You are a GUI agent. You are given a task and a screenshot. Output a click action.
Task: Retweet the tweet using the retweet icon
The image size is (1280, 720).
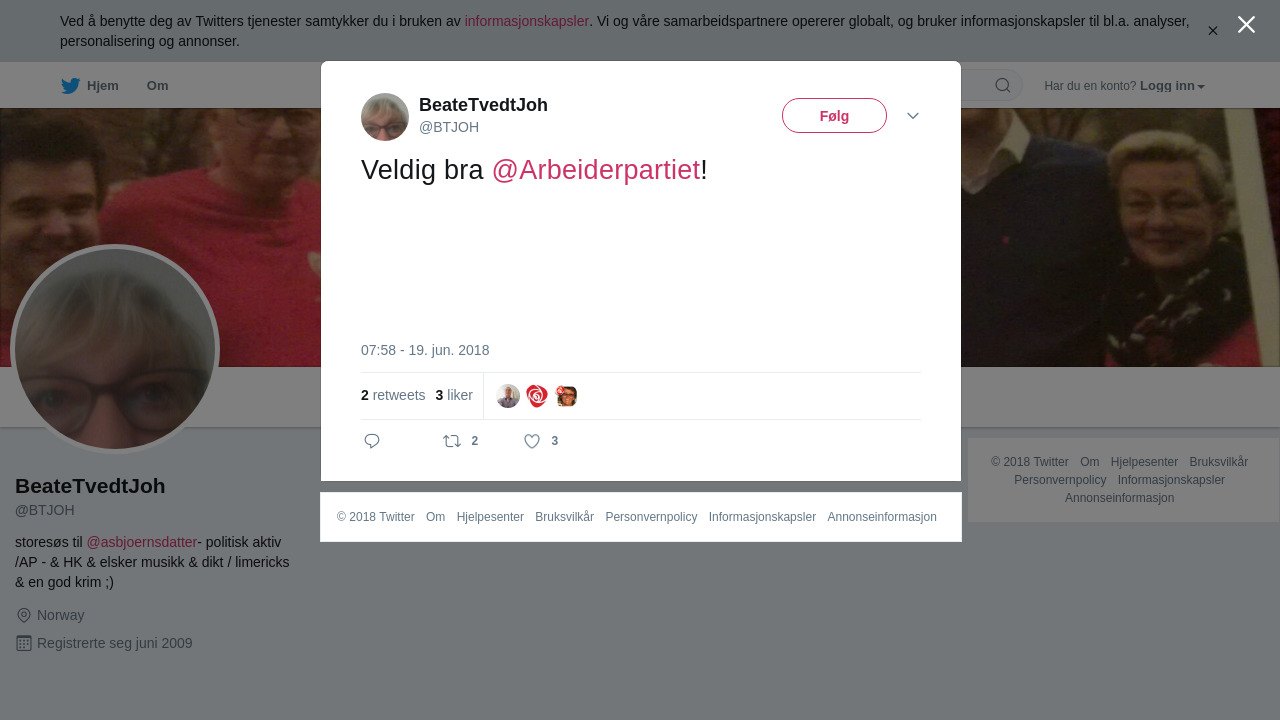pos(452,441)
